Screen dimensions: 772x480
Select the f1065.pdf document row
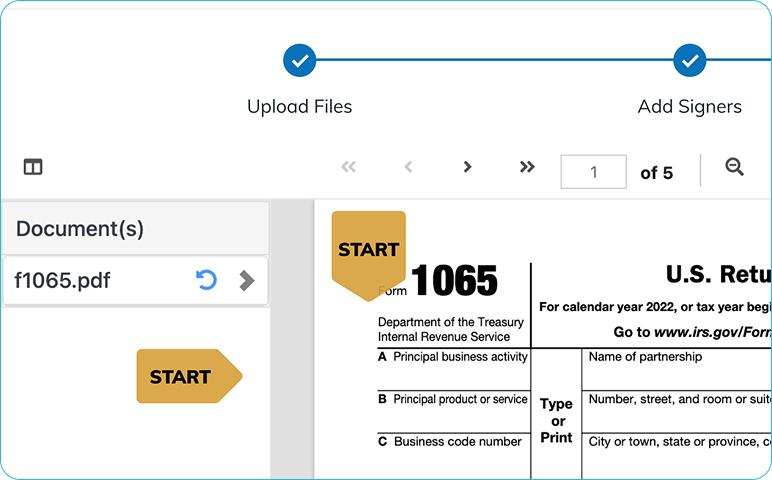(x=135, y=281)
